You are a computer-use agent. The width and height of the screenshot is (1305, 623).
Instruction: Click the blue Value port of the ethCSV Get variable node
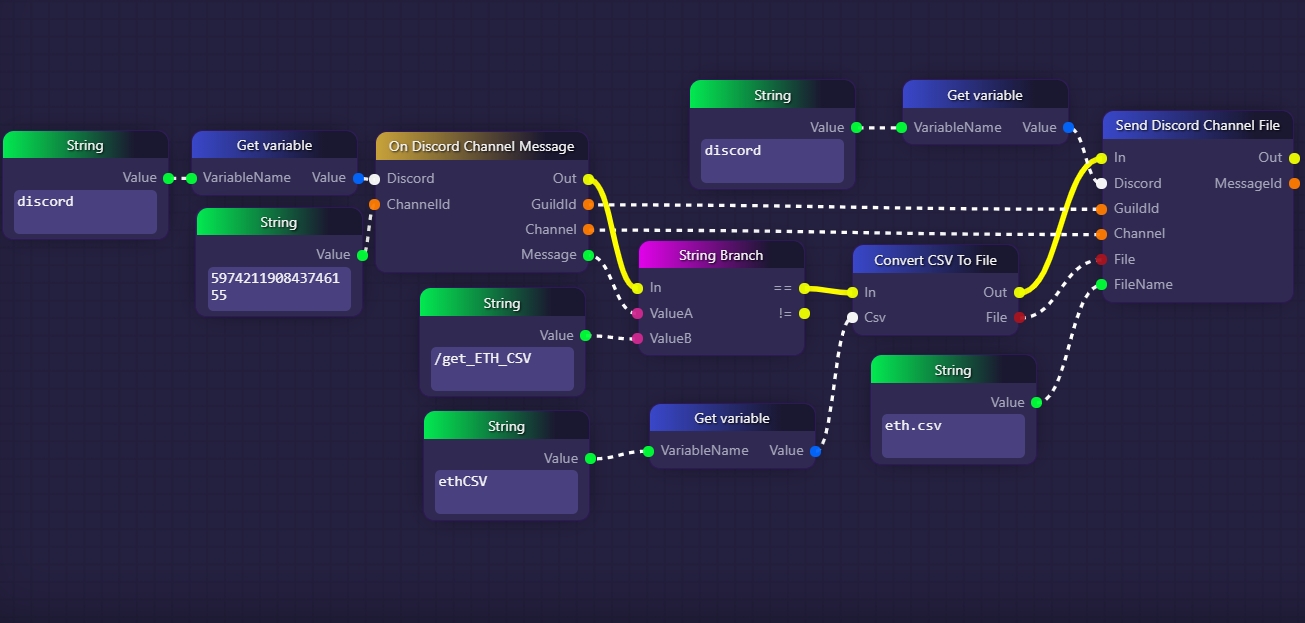click(x=815, y=451)
